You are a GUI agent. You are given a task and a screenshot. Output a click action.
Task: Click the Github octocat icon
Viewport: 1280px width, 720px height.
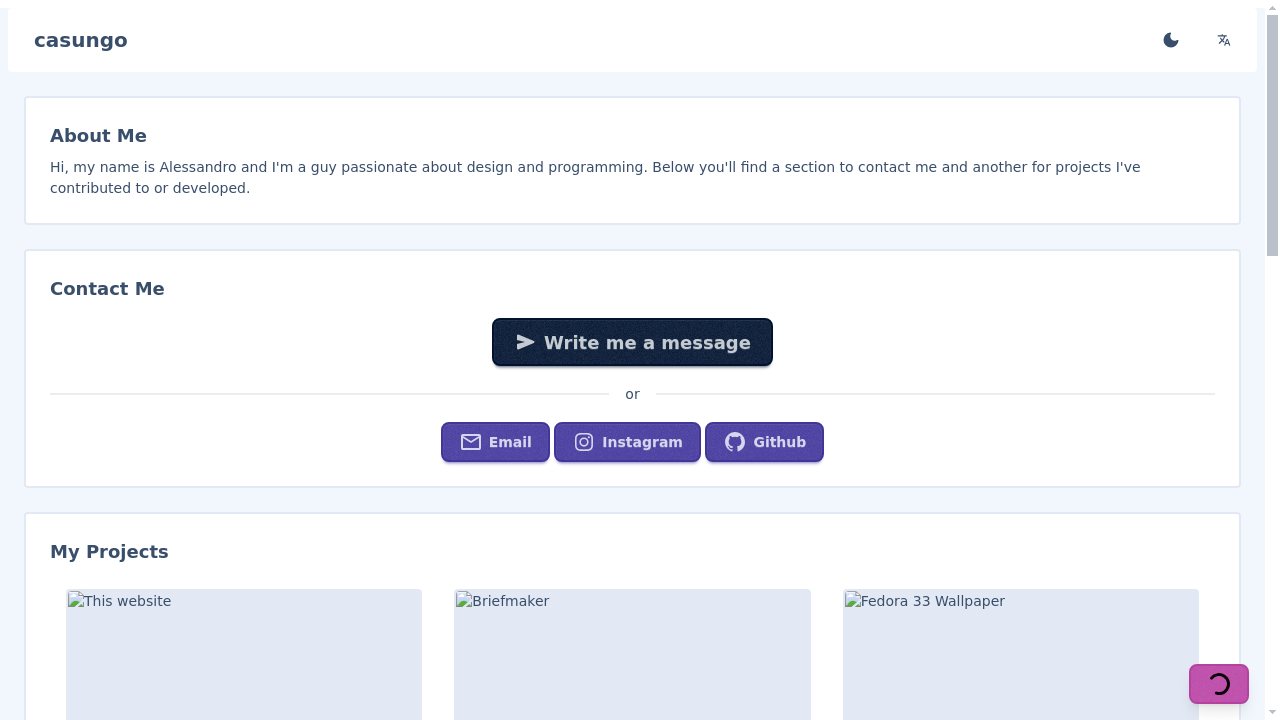[735, 442]
